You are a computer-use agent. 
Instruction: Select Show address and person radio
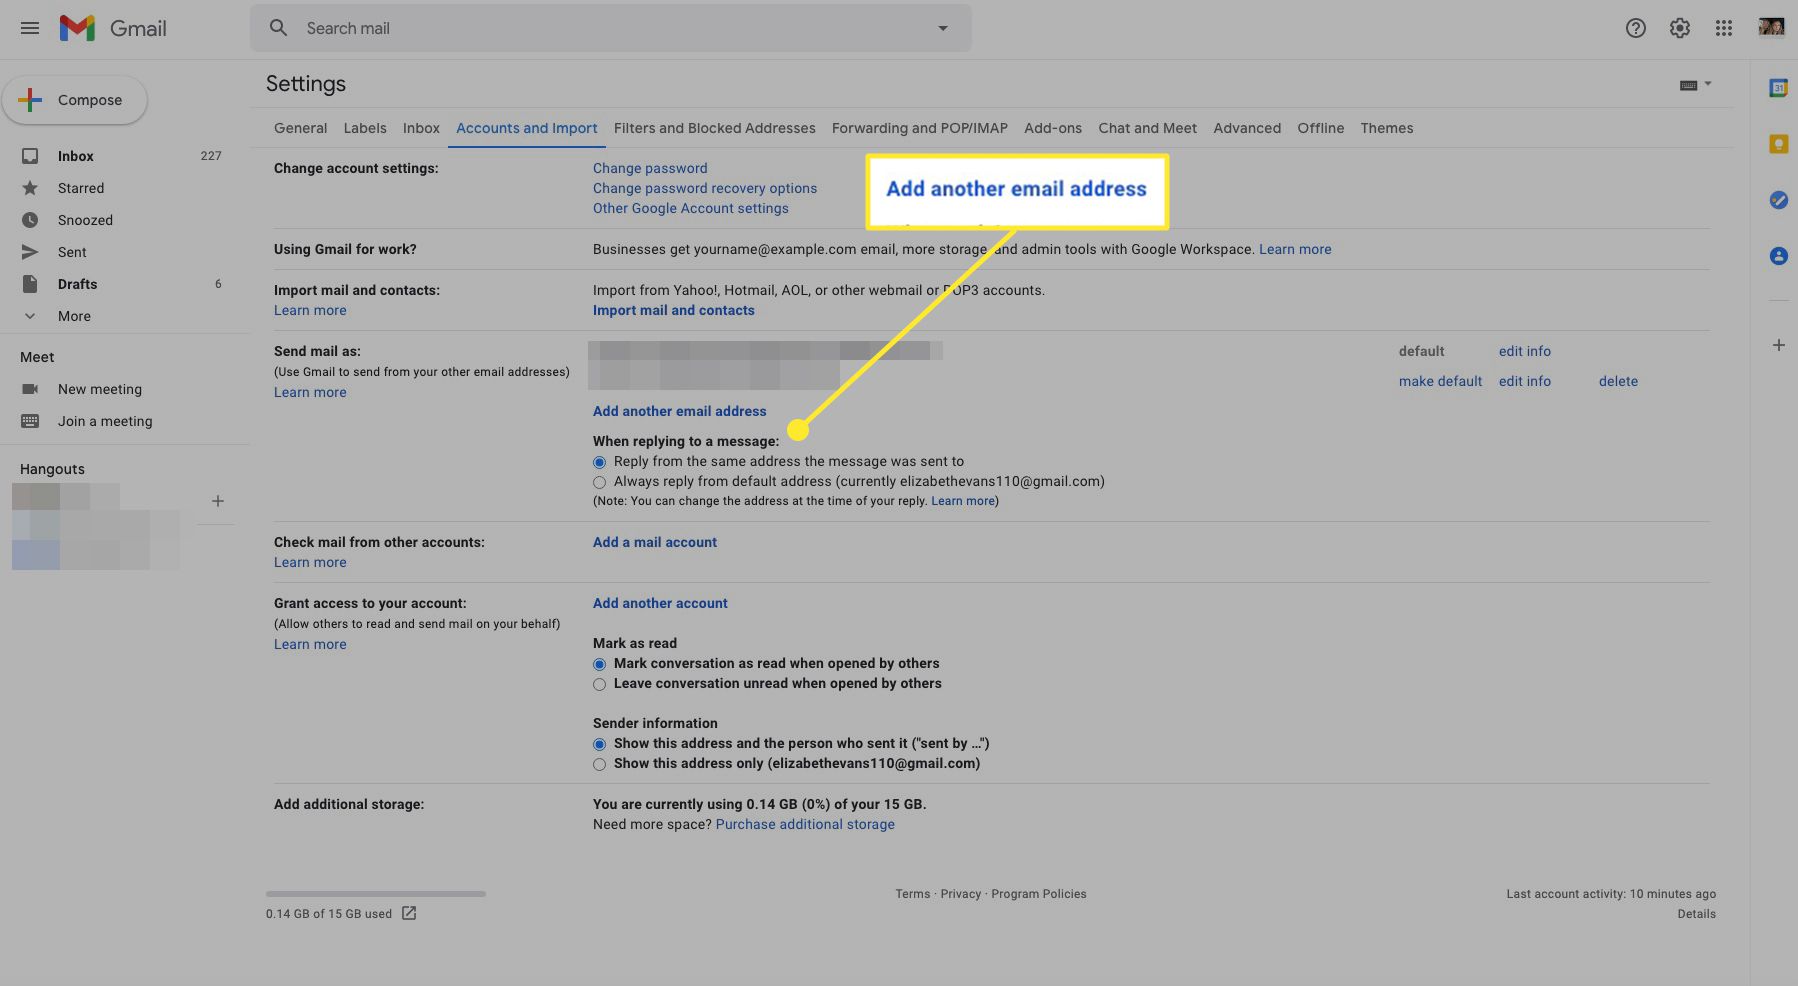pyautogui.click(x=599, y=744)
